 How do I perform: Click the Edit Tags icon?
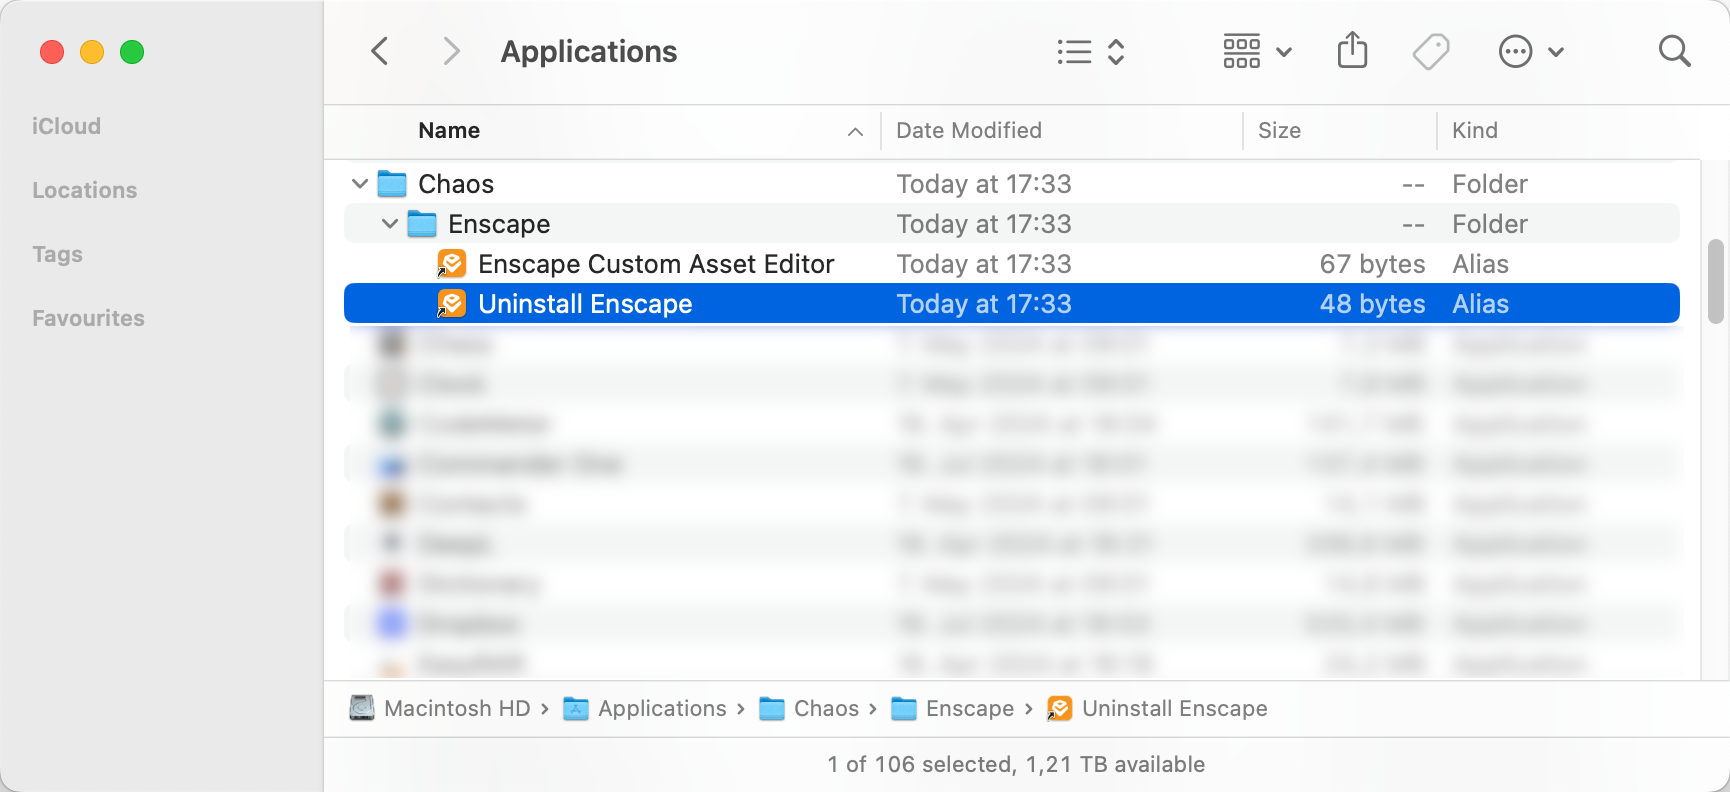coord(1431,51)
